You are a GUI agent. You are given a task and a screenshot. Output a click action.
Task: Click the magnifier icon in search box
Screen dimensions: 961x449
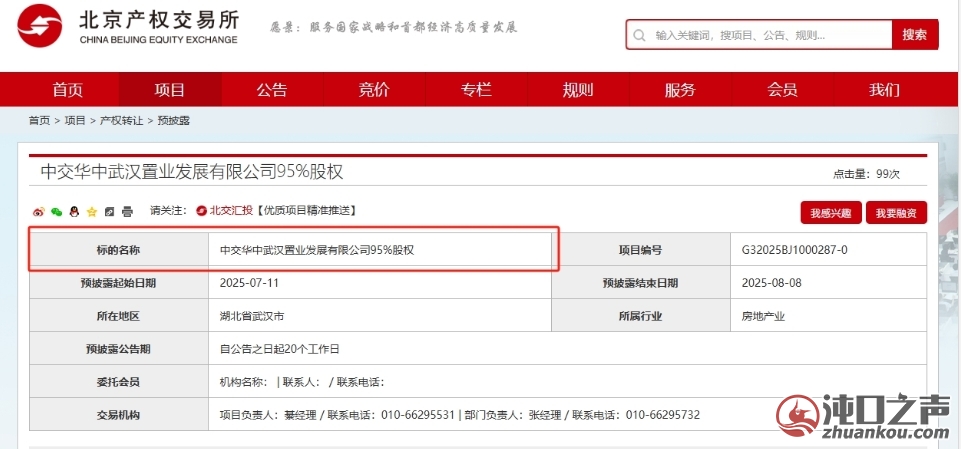(x=639, y=35)
